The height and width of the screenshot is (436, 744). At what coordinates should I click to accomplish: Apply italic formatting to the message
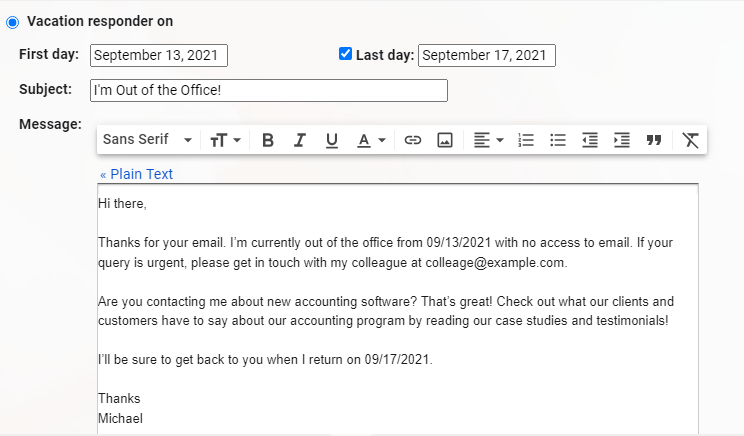pyautogui.click(x=299, y=140)
